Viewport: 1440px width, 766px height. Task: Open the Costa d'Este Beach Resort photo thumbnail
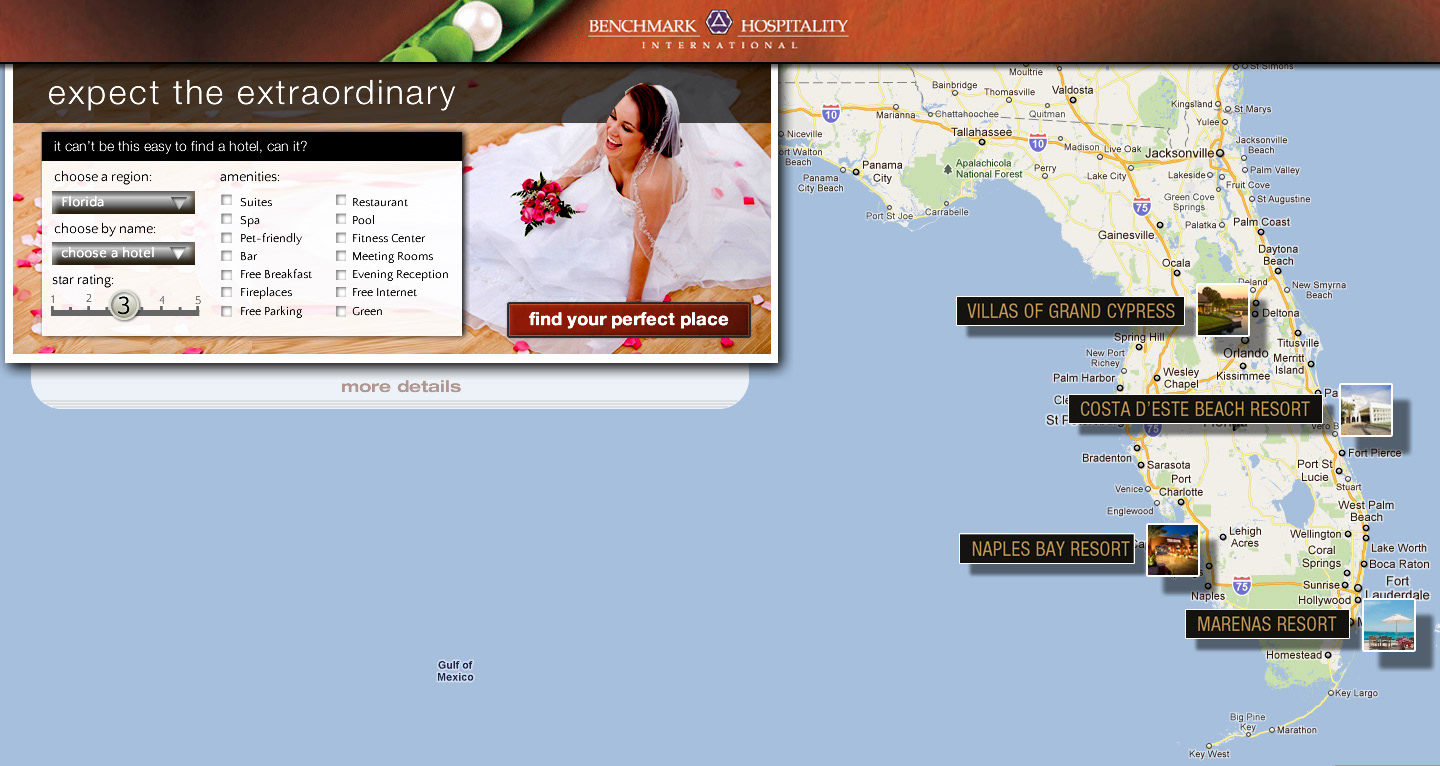pos(1366,410)
